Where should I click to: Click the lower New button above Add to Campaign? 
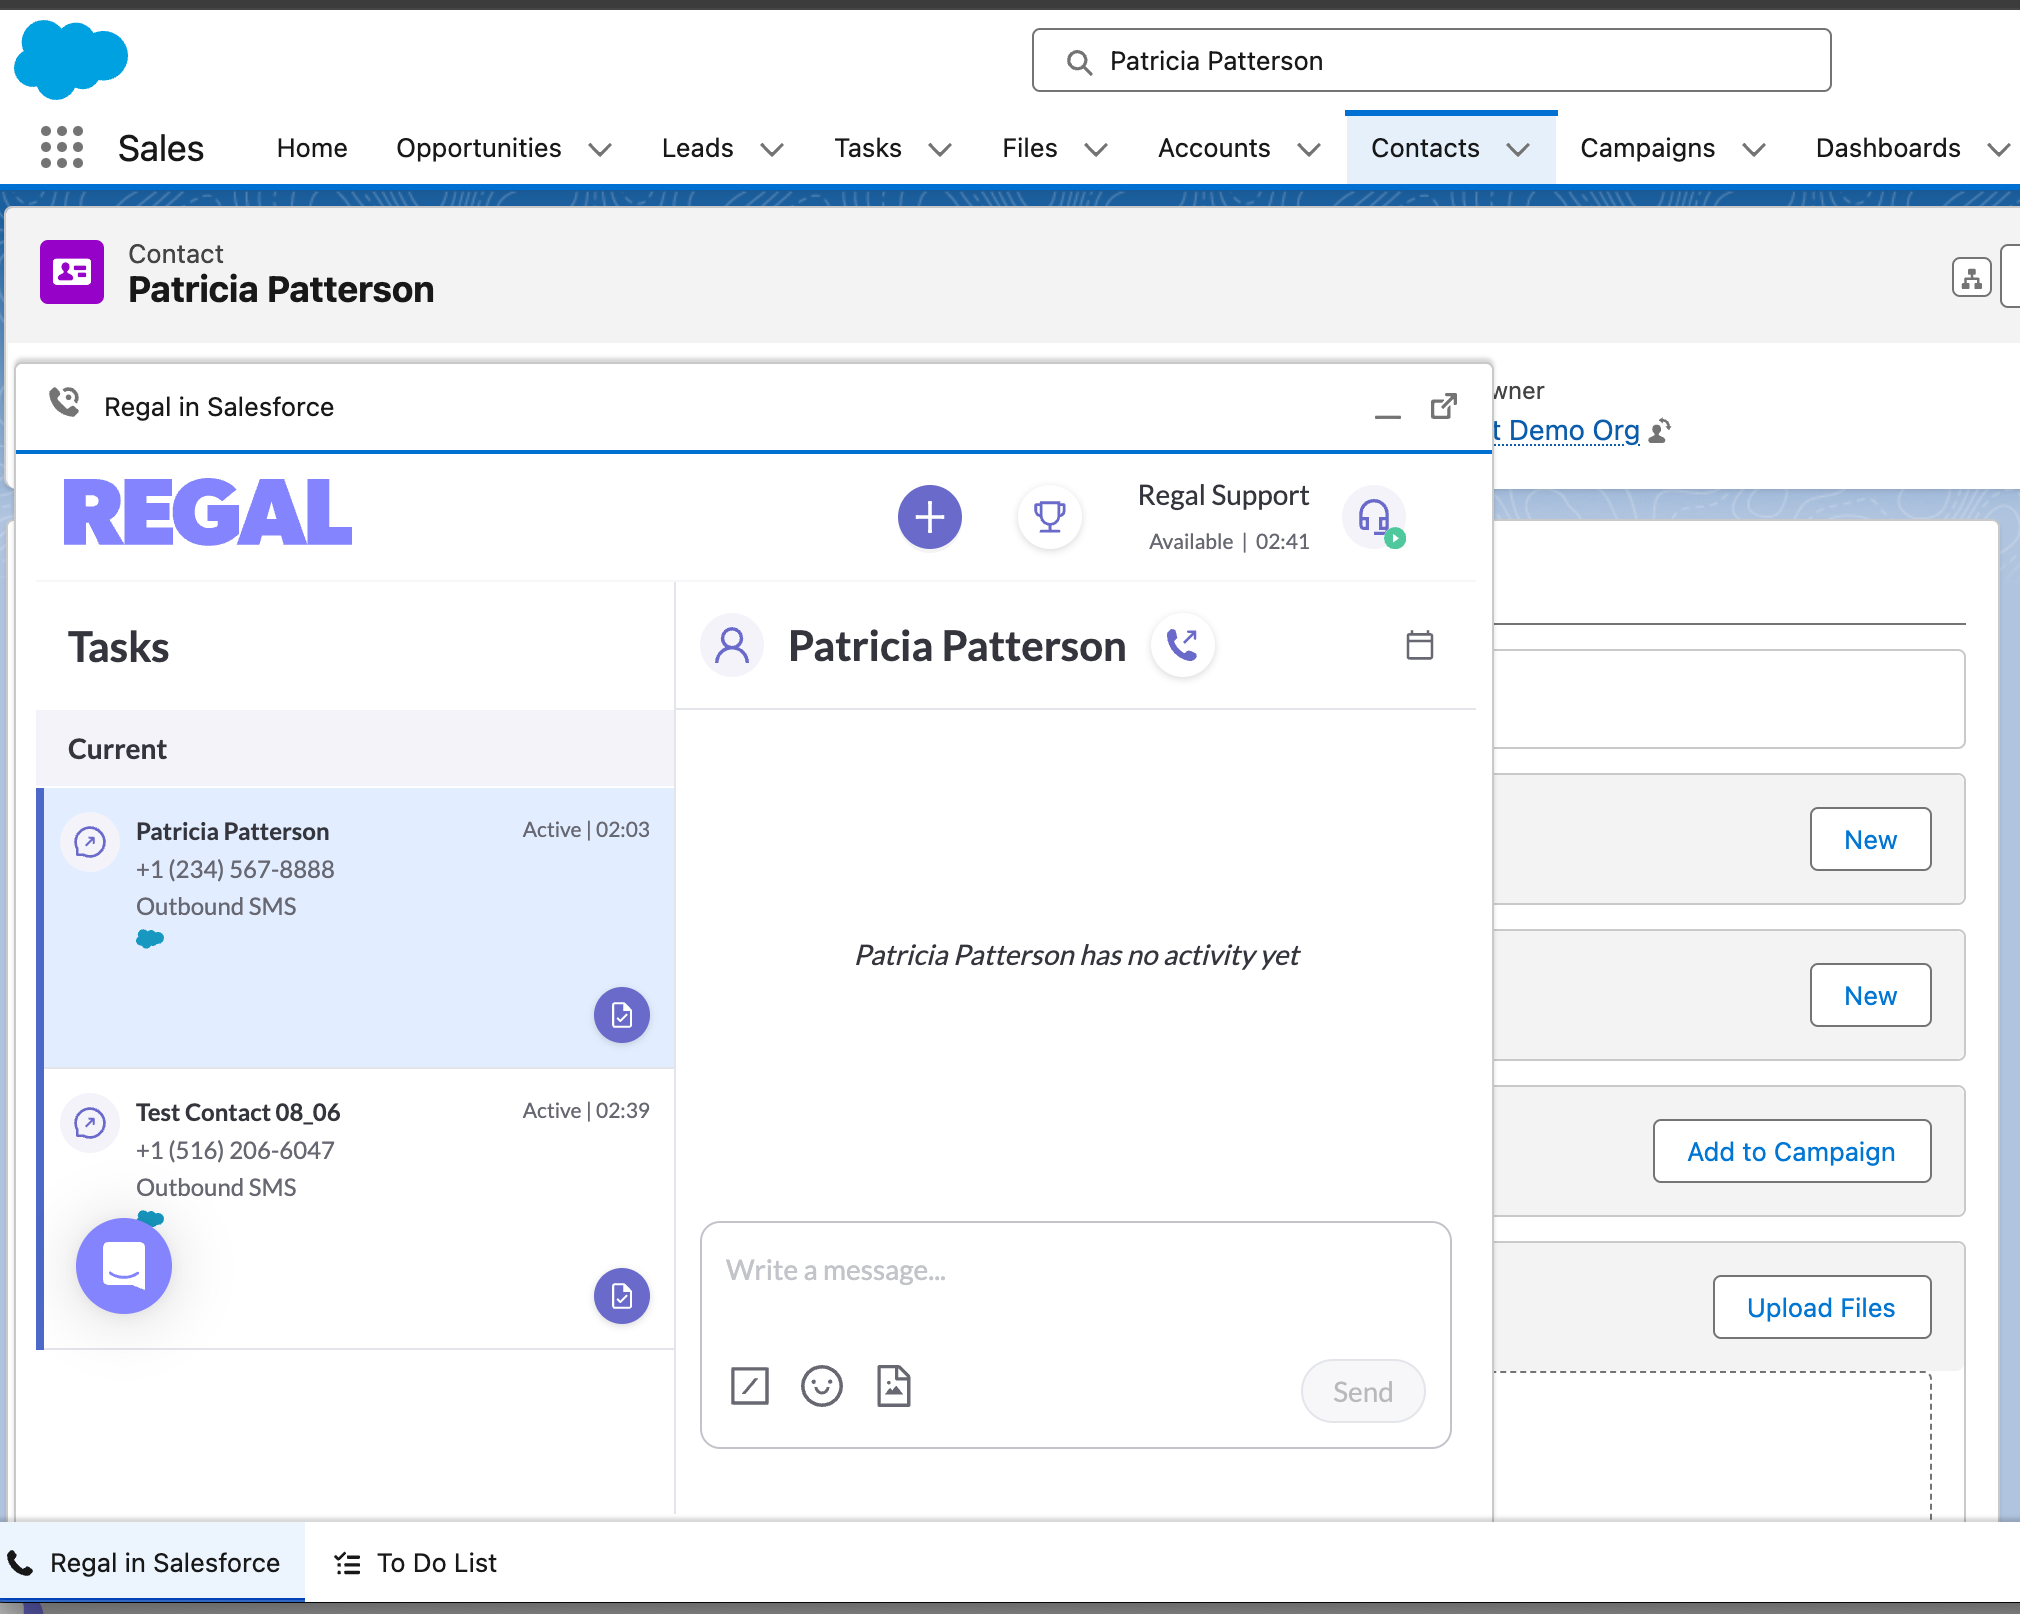pos(1870,995)
